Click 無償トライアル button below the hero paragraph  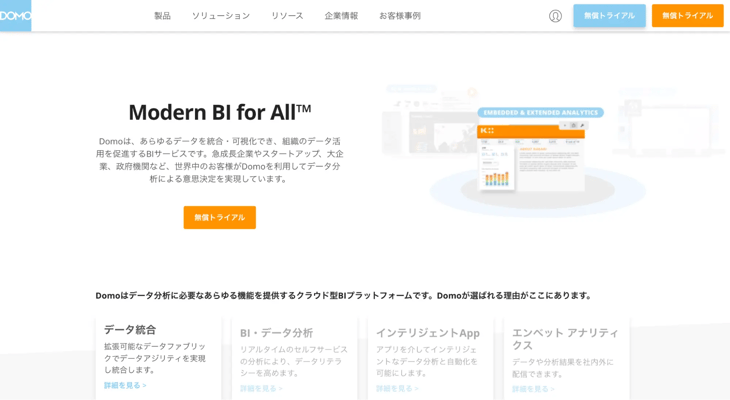[x=220, y=217]
